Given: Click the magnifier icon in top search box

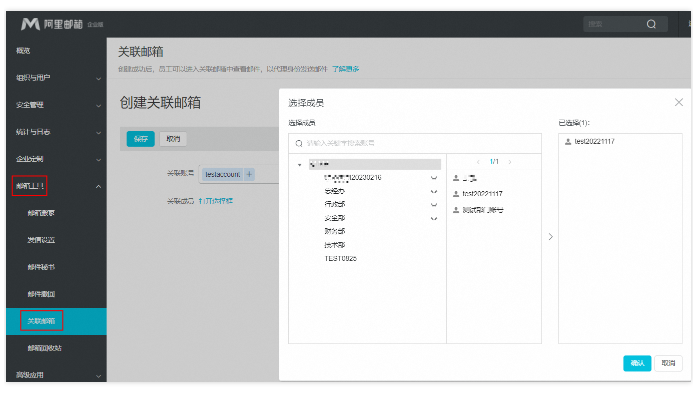Looking at the screenshot, I should point(651,24).
